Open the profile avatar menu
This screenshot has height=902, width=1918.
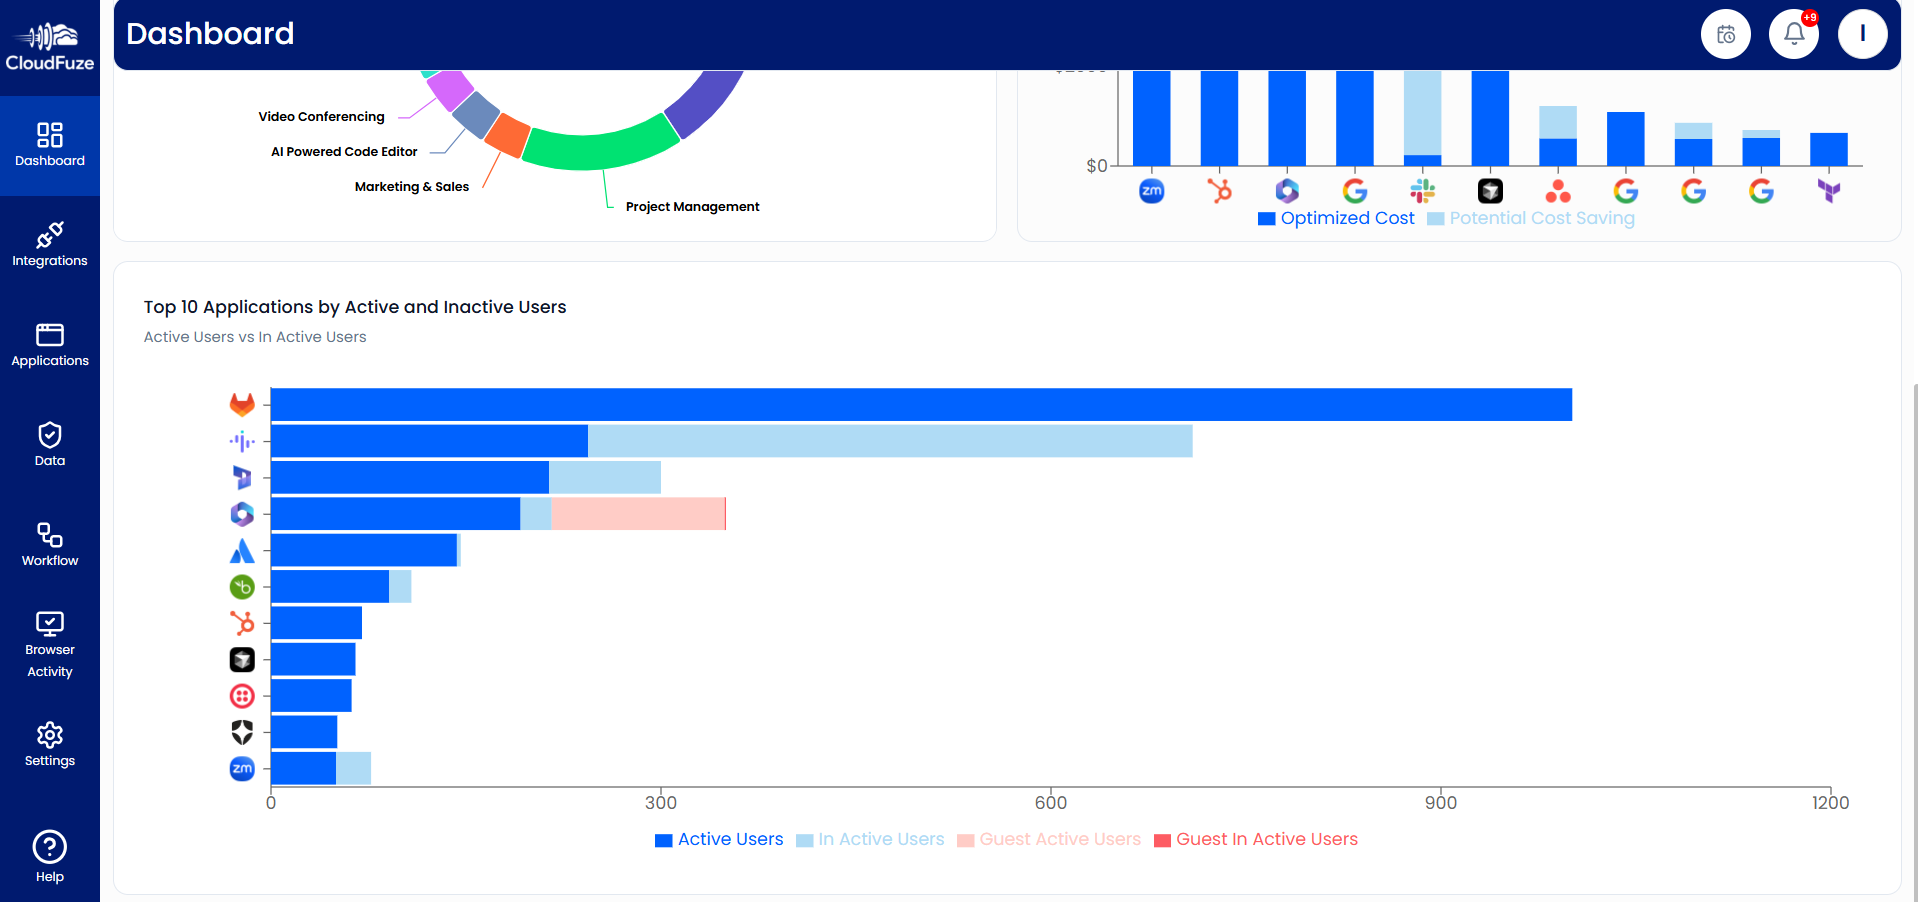click(x=1862, y=33)
